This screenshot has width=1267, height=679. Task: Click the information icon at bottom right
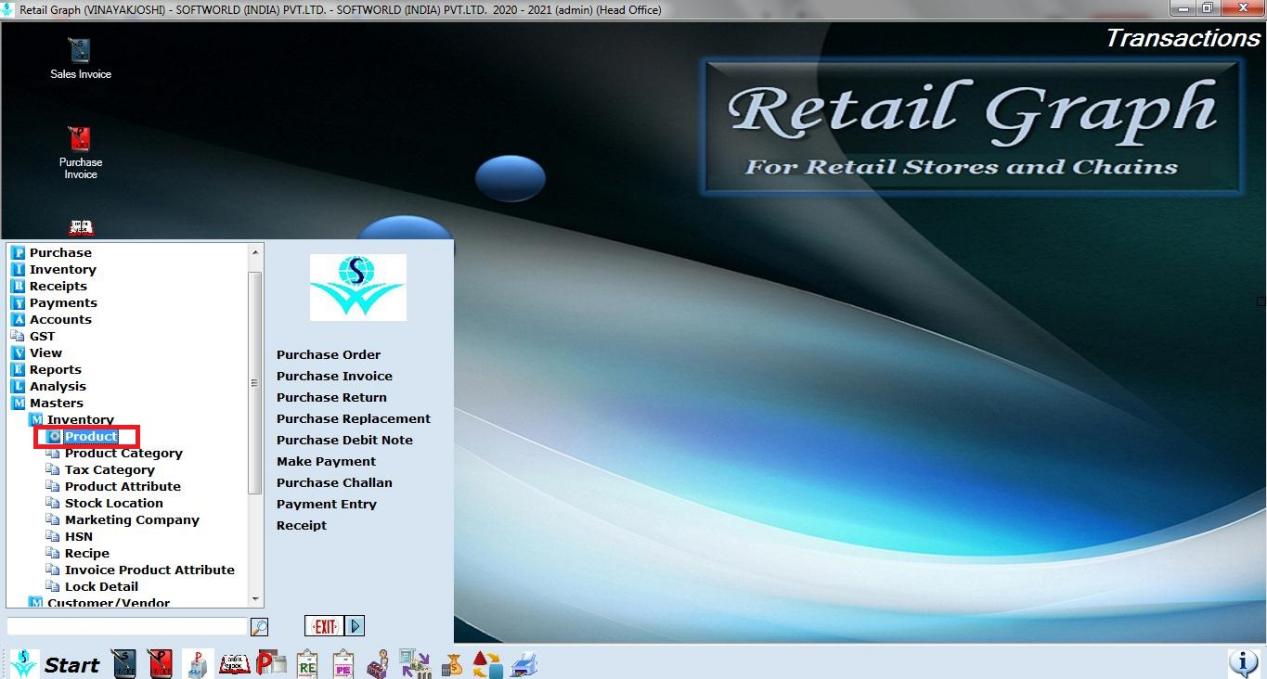tap(1243, 663)
